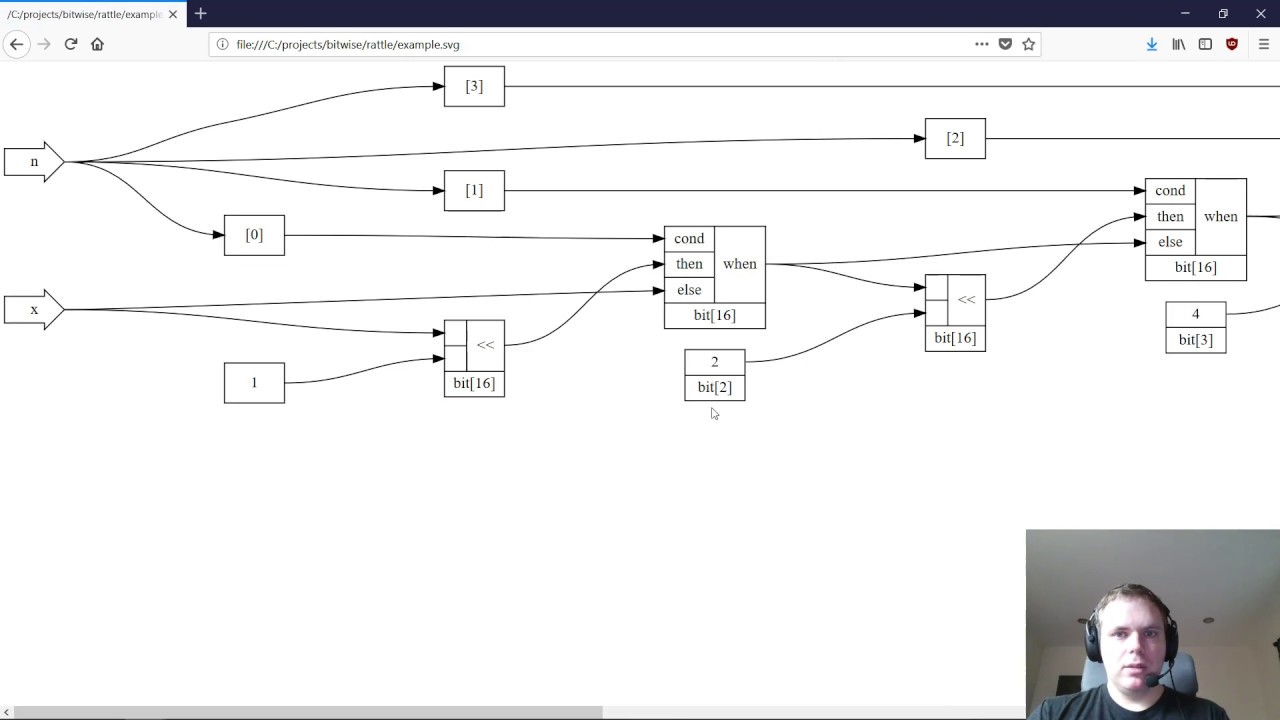Click '<<' in the right shift node
Image resolution: width=1280 pixels, height=720 pixels.
click(x=966, y=300)
